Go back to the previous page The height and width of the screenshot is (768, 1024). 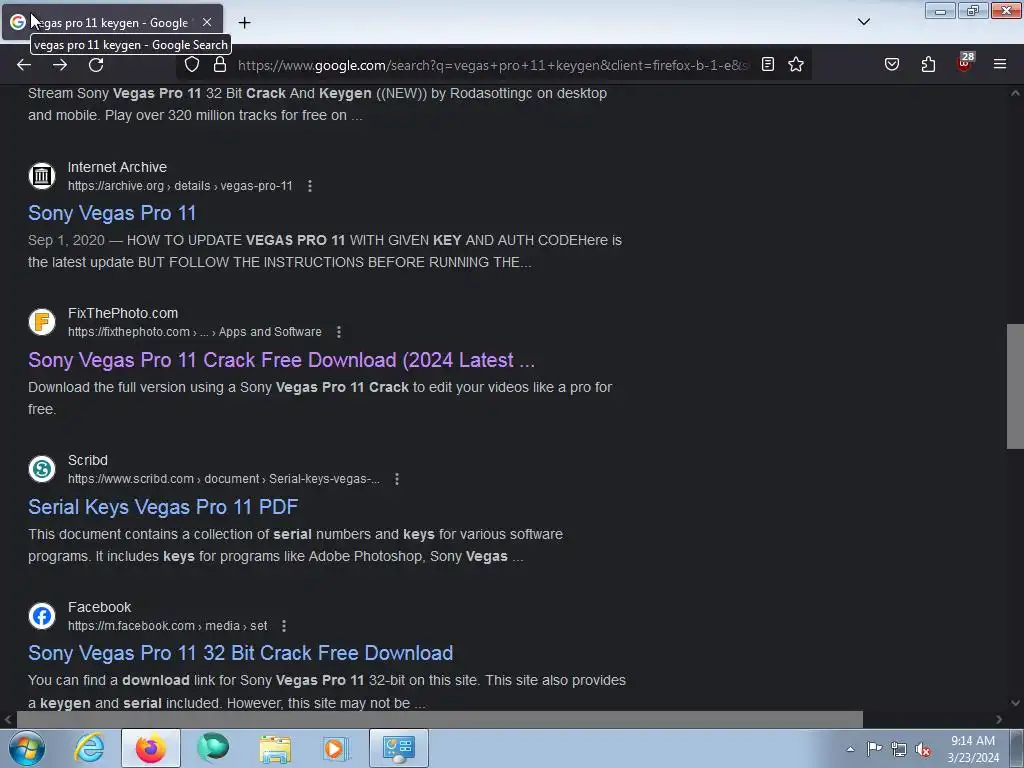click(24, 65)
